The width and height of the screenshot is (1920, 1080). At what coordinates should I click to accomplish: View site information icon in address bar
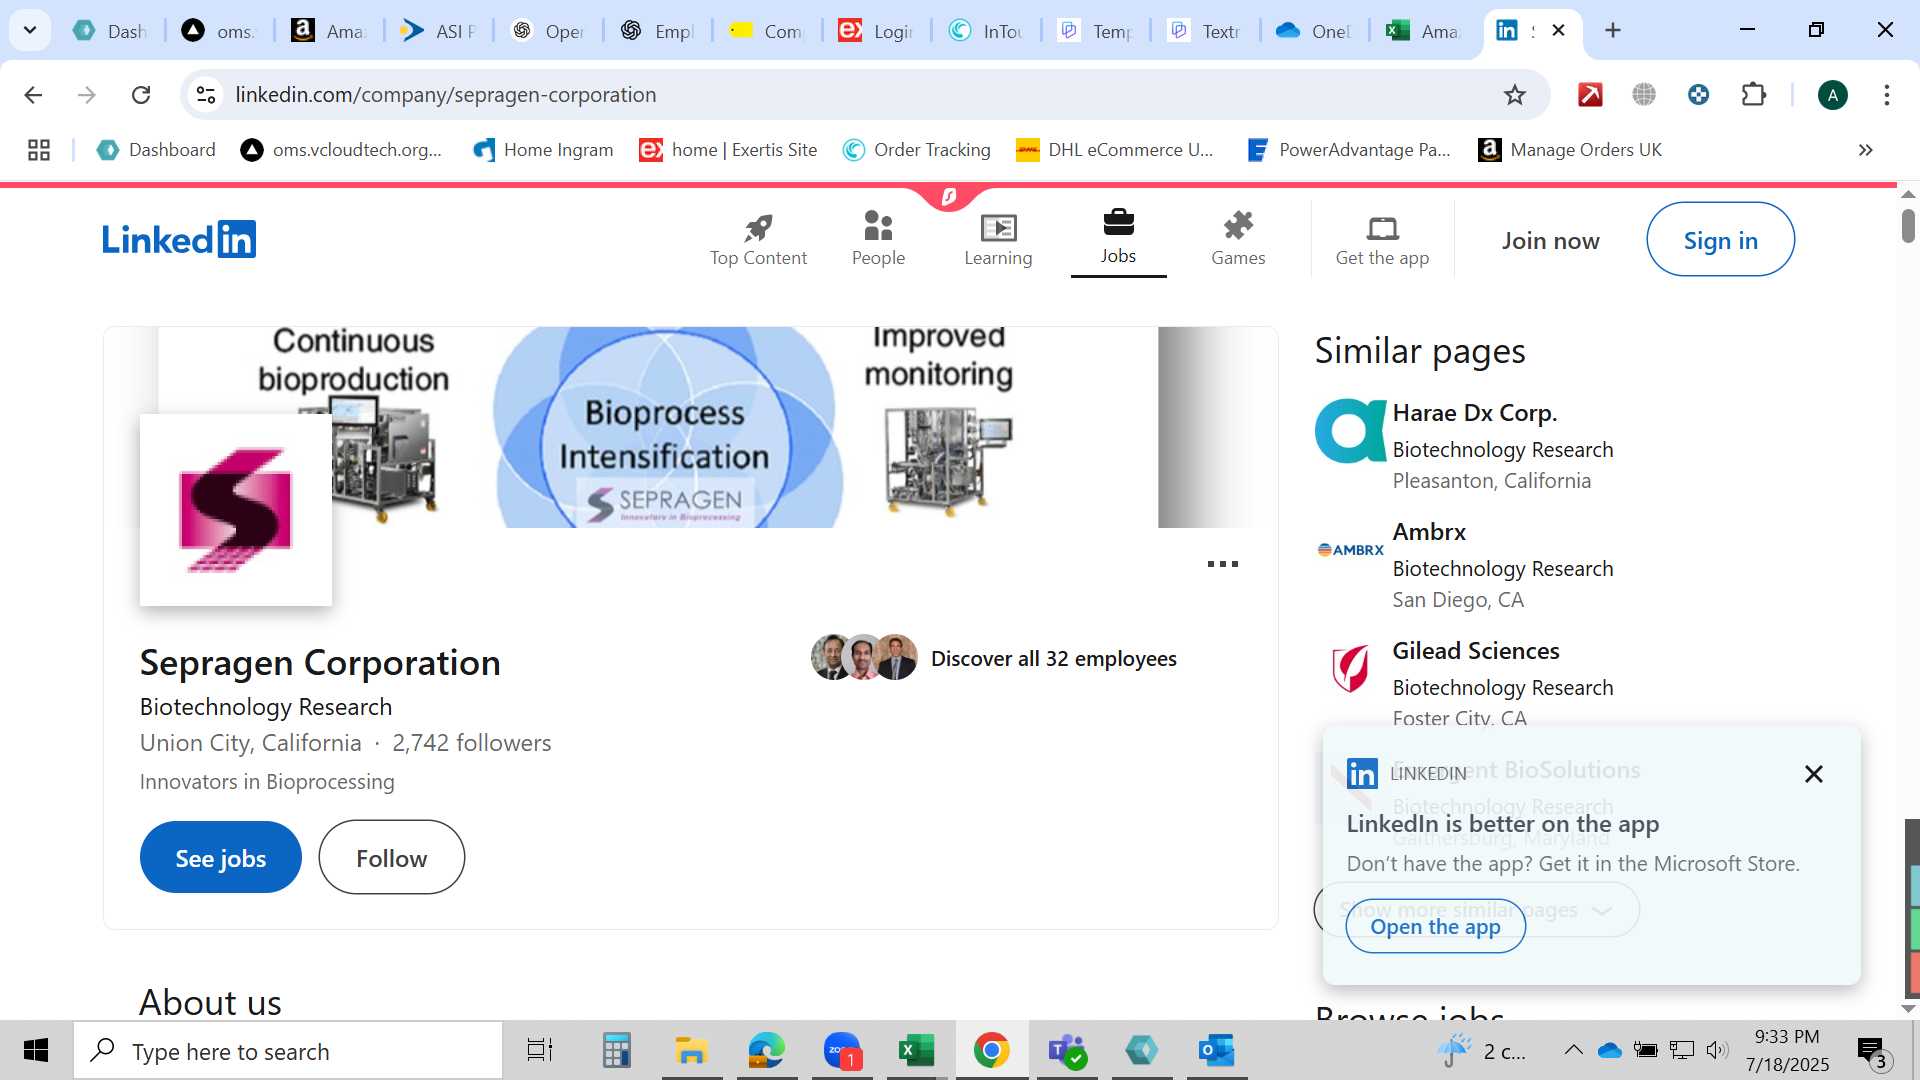(206, 95)
